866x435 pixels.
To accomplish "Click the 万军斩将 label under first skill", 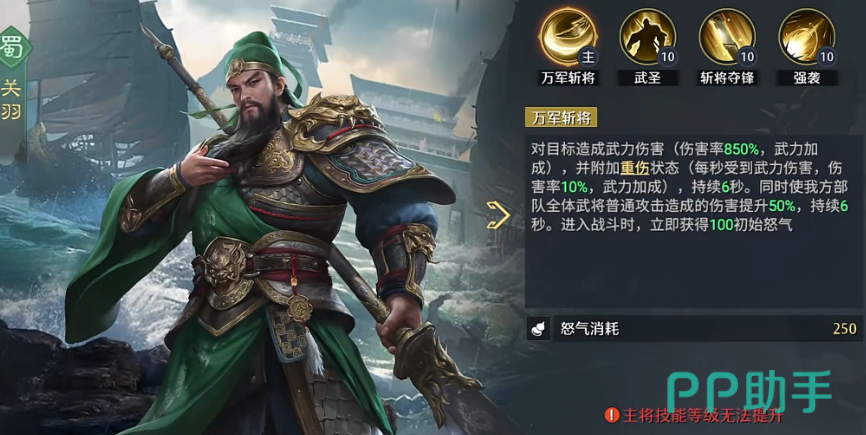I will 568,78.
